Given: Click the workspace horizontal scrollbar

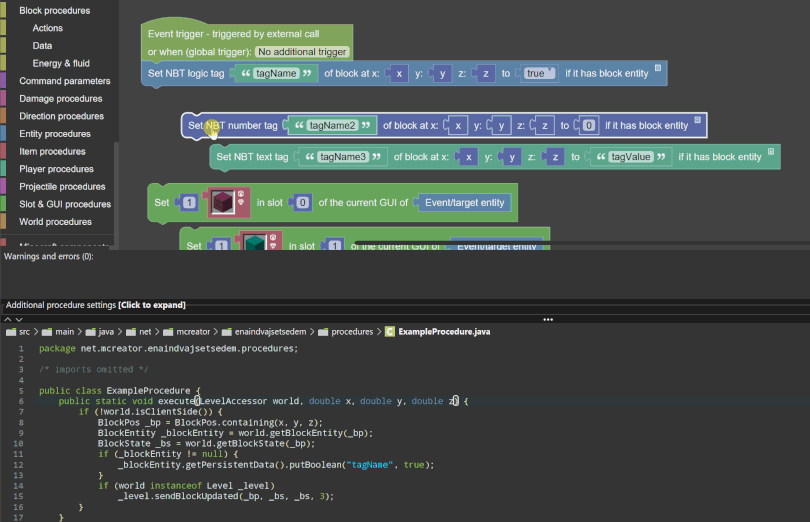Looking at the screenshot, I should pyautogui.click(x=582, y=242).
